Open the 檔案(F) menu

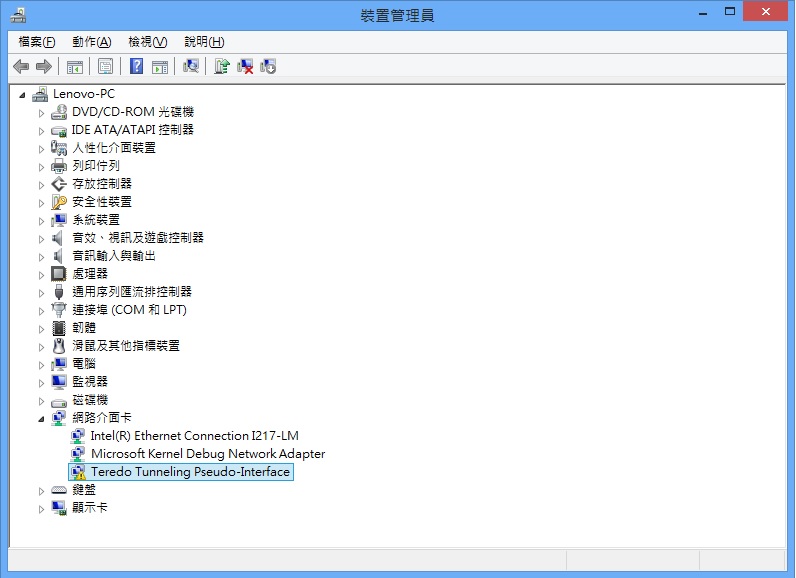click(x=37, y=42)
